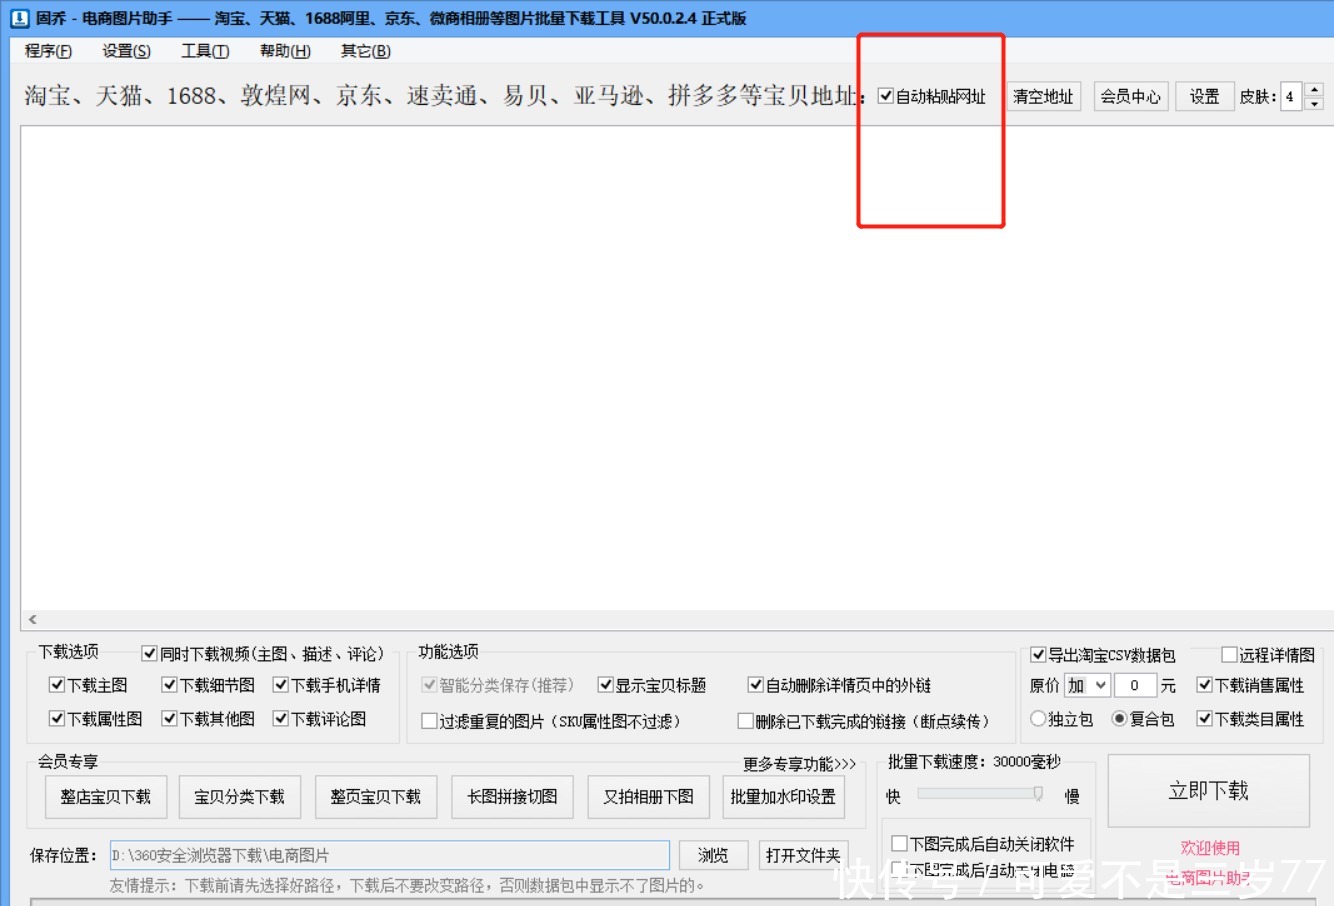Toggle the 下载类目属性 checkbox
The height and width of the screenshot is (906, 1334).
coord(1205,719)
